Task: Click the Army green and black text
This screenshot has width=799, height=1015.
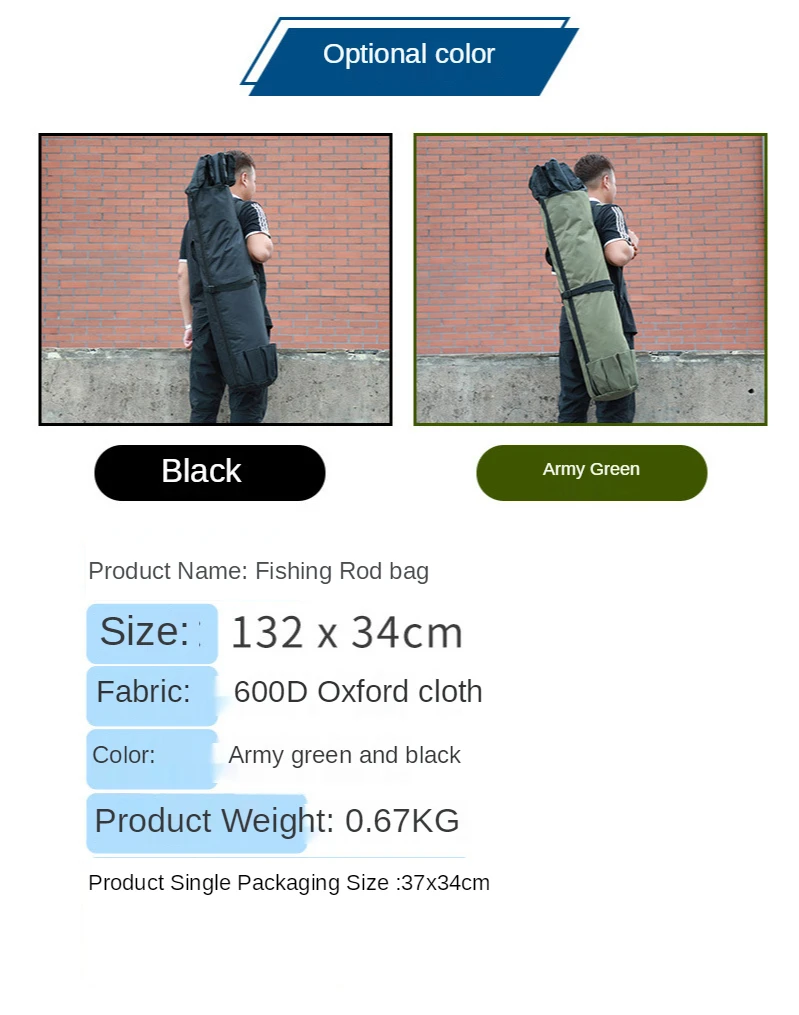Action: [x=344, y=755]
